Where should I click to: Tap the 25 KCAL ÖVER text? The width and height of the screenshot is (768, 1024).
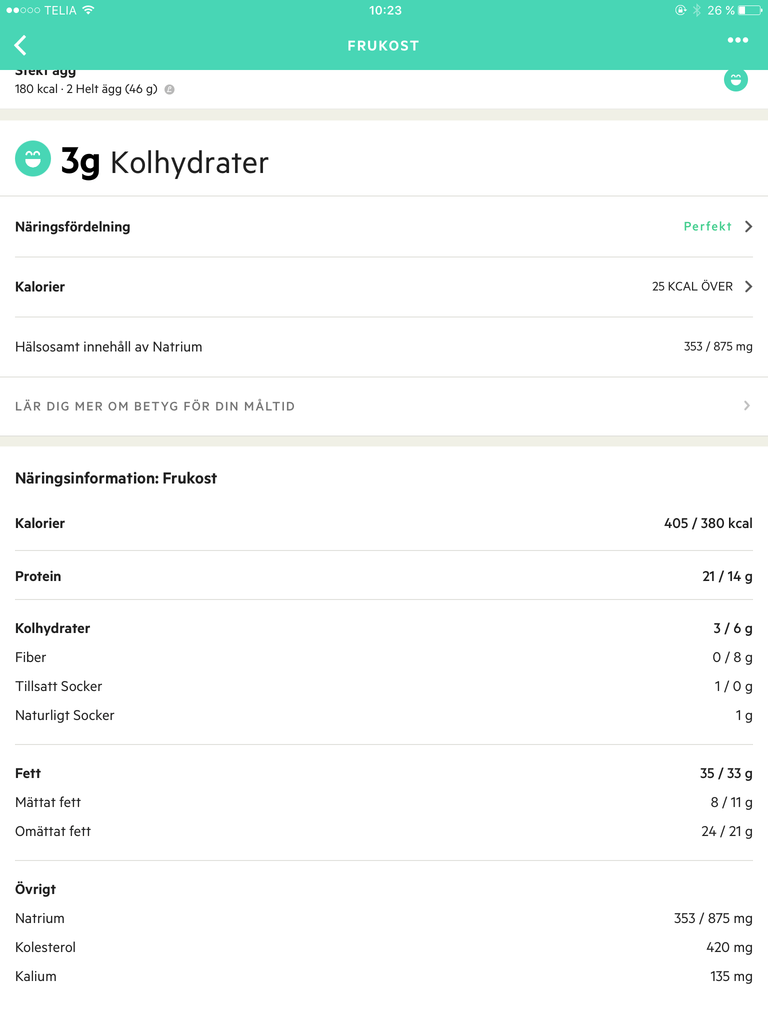(692, 287)
